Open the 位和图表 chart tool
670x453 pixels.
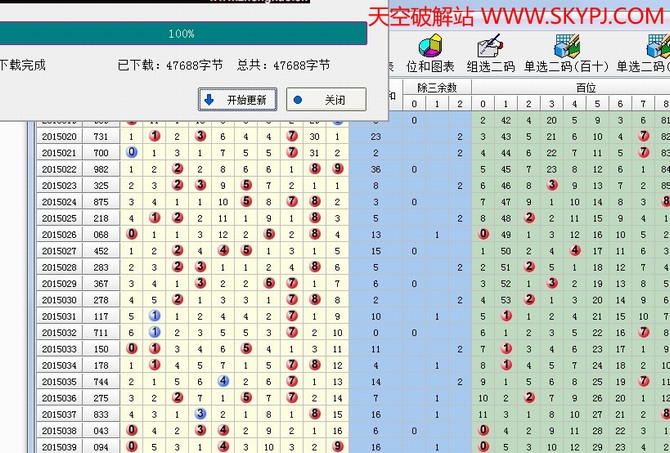(x=430, y=54)
